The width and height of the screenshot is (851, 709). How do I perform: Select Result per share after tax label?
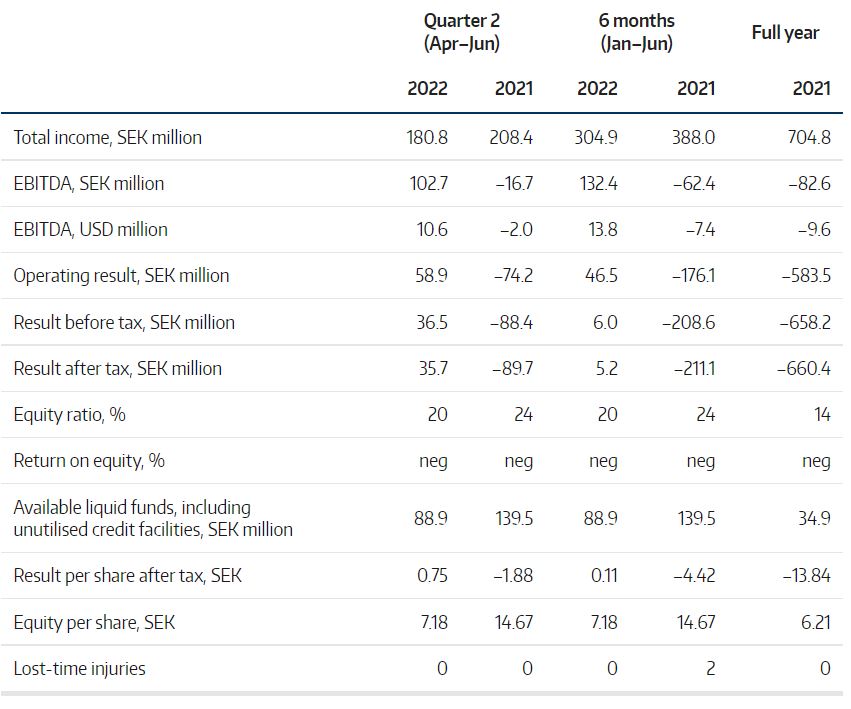[127, 576]
